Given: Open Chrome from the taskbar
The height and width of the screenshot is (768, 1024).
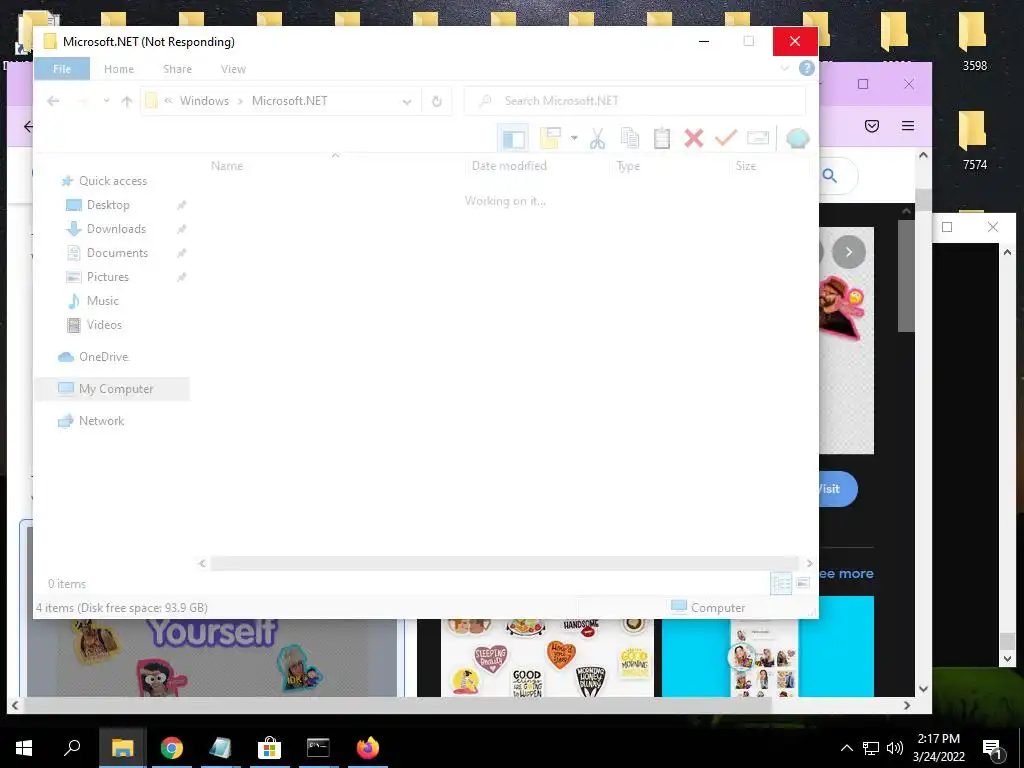Looking at the screenshot, I should pos(172,748).
